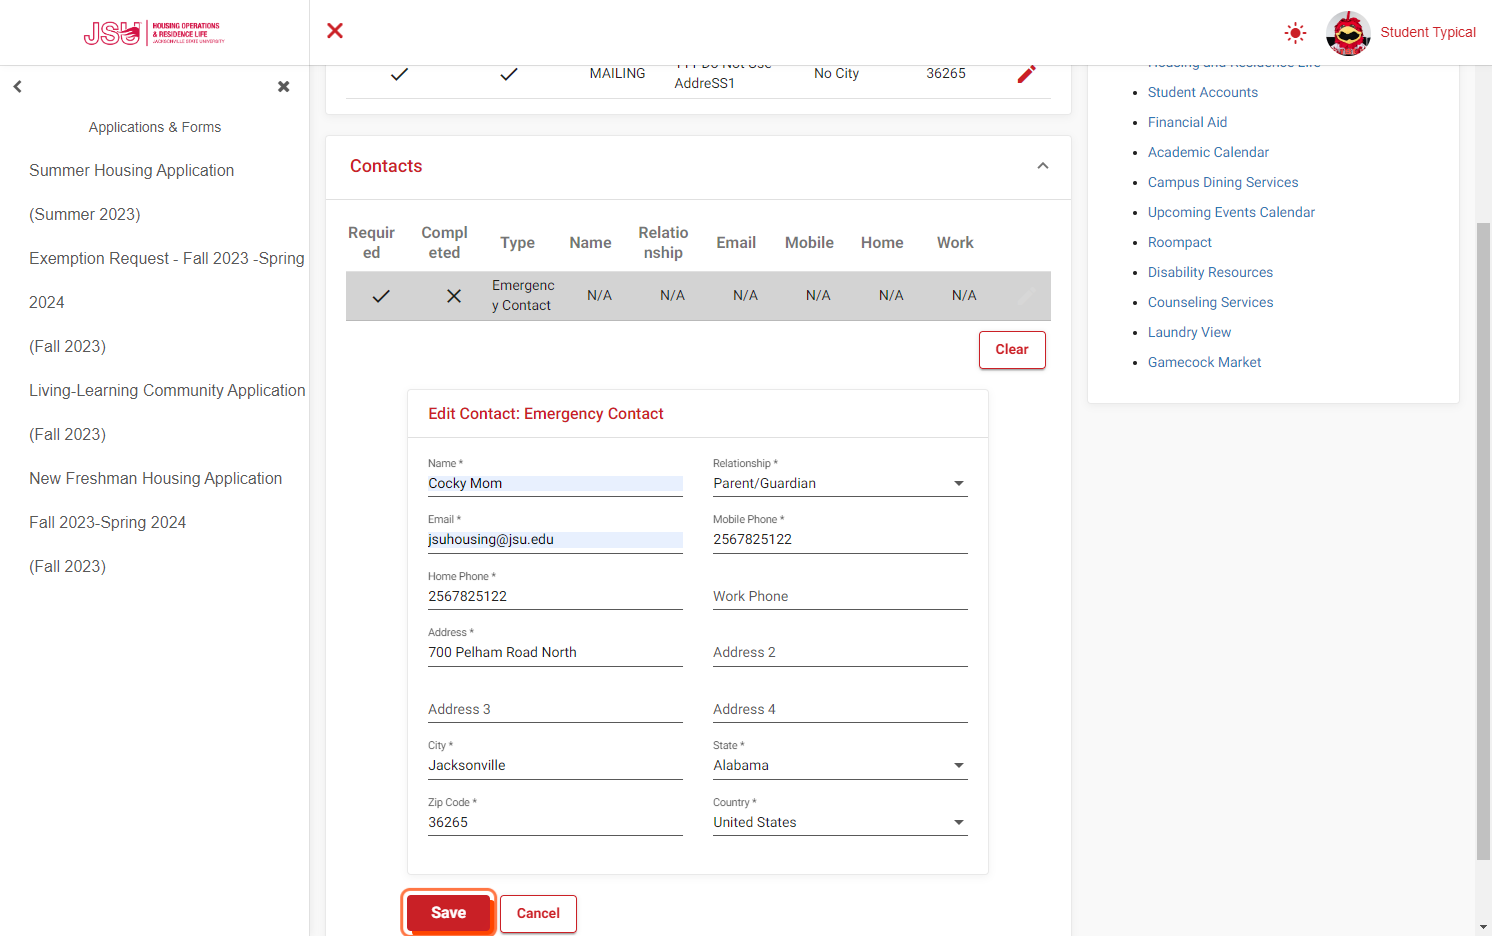Click the Zip Code field containing 36265
The height and width of the screenshot is (936, 1492).
coord(555,823)
